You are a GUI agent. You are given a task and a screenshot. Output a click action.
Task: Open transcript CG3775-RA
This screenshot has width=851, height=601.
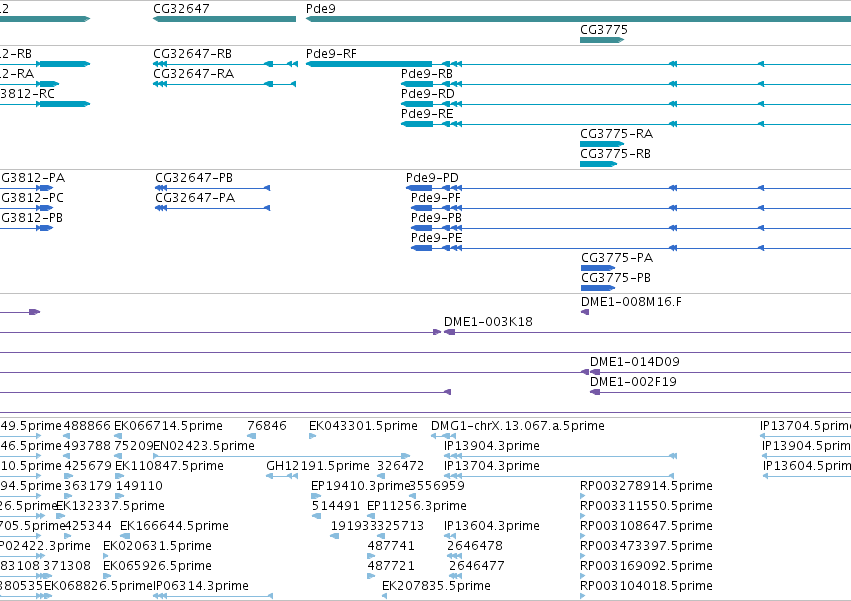tap(617, 134)
